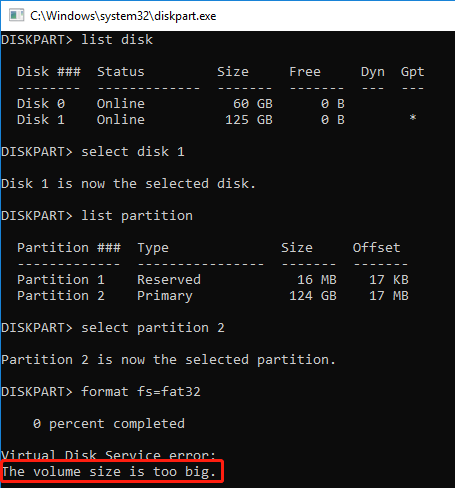Click the window title path text
The image size is (455, 488).
[123, 16]
